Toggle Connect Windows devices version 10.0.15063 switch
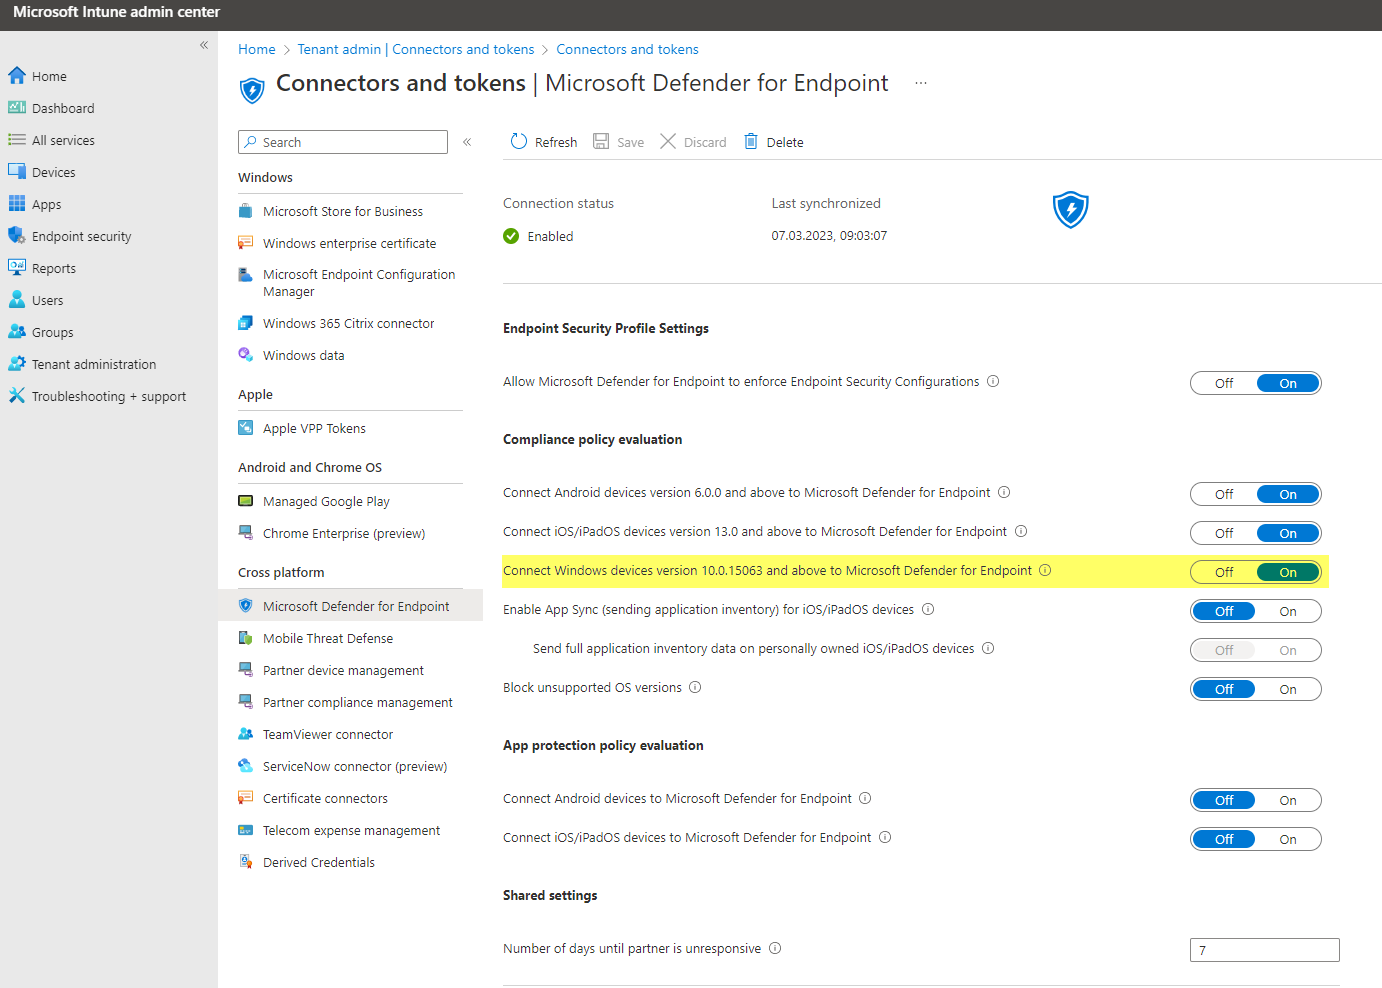This screenshot has height=988, width=1382. point(1256,572)
